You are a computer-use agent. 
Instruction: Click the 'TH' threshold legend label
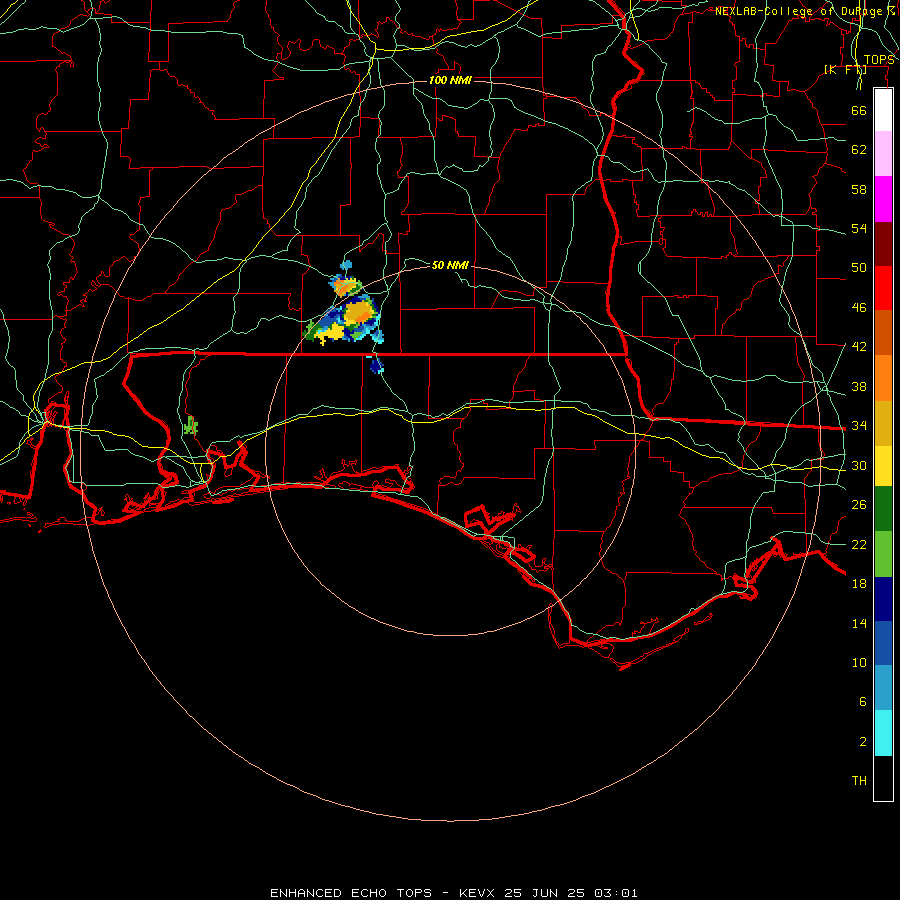pyautogui.click(x=859, y=781)
